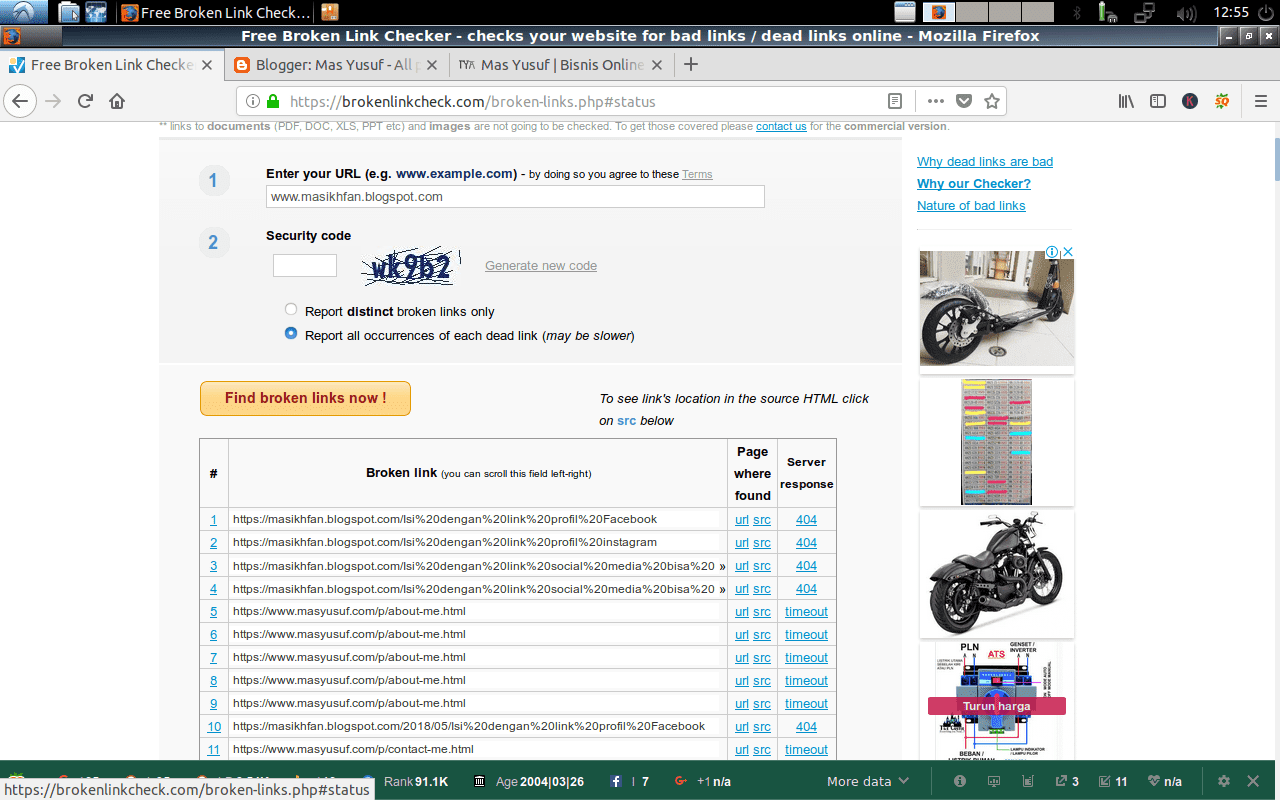
Task: Click the clock showing 12:55
Action: tap(1231, 13)
